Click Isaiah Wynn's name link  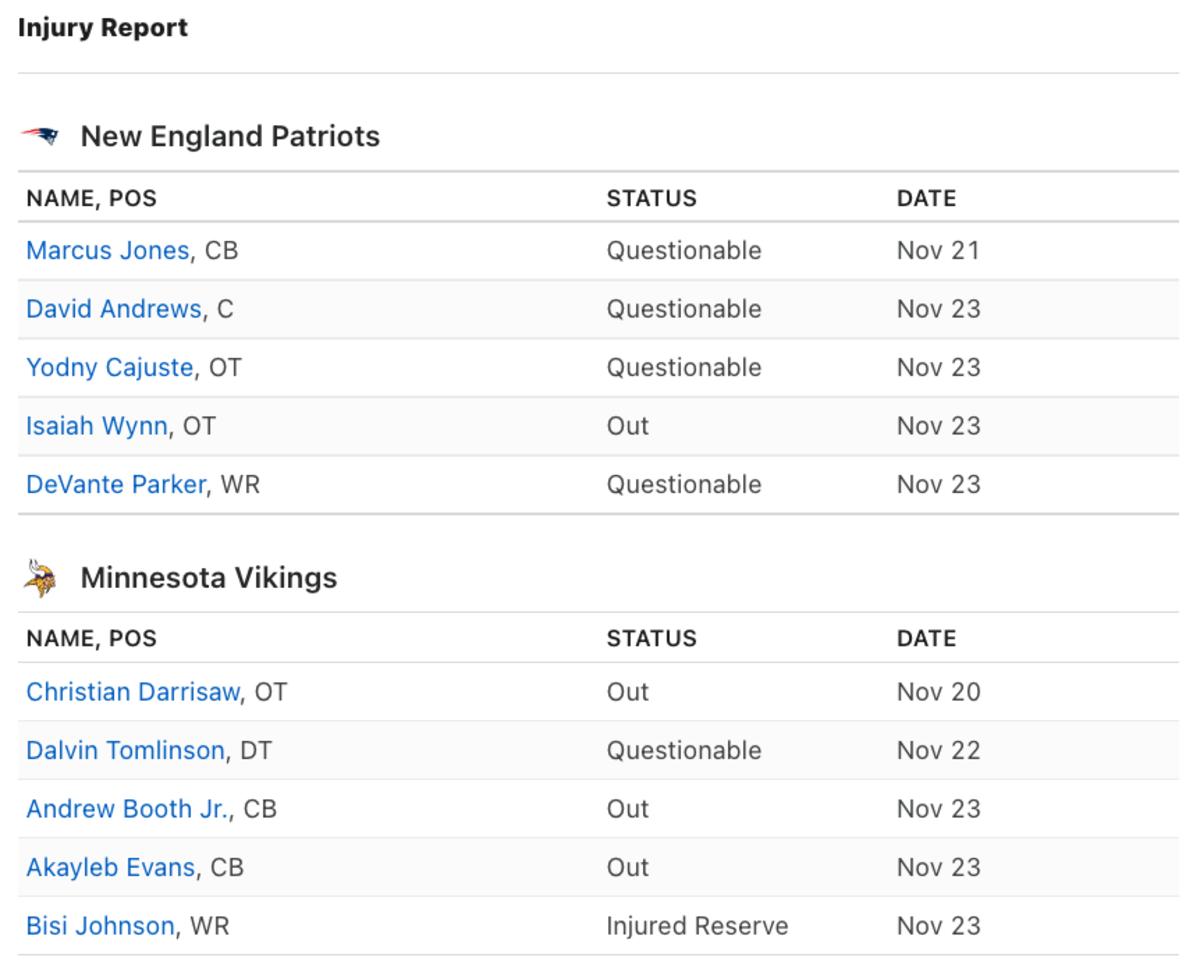point(96,426)
